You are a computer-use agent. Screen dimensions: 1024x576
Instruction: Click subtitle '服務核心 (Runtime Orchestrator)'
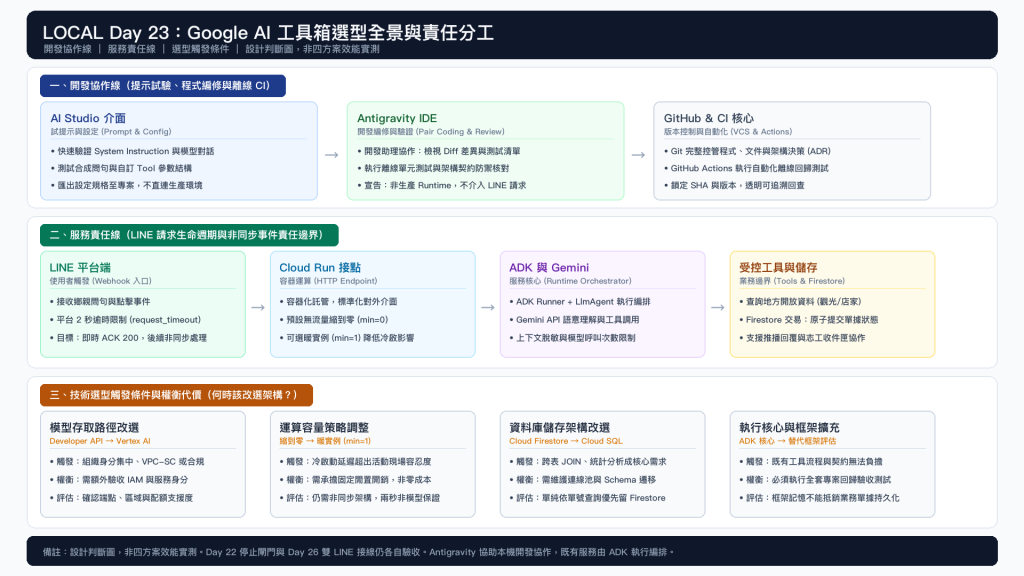[x=571, y=281]
